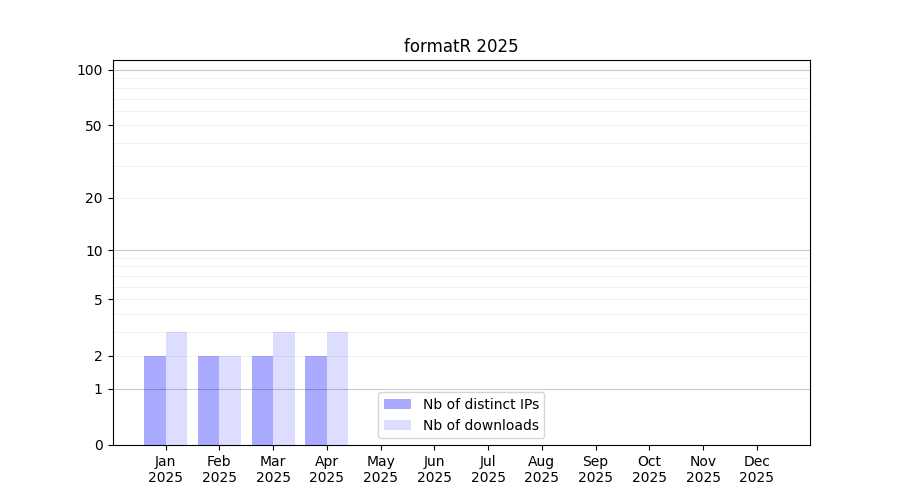Click the March distinct IPs bar

(262, 400)
